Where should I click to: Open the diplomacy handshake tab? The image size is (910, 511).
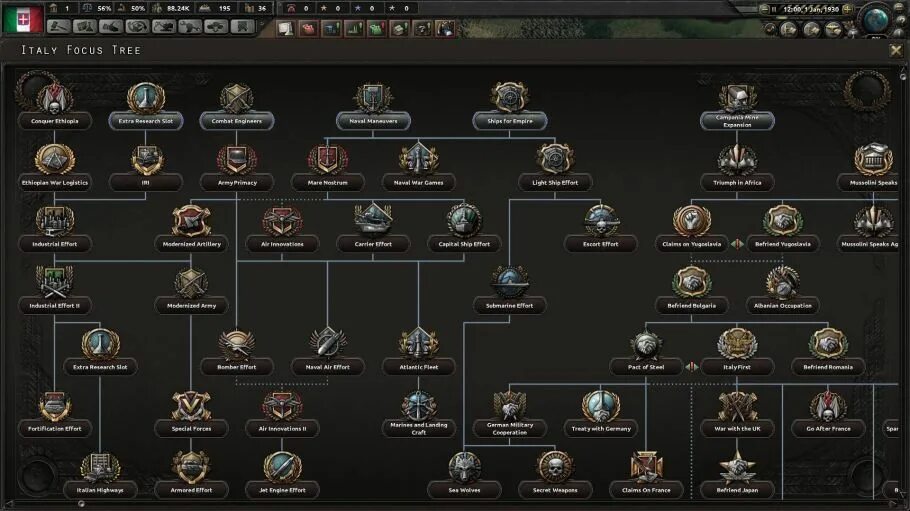(x=111, y=27)
